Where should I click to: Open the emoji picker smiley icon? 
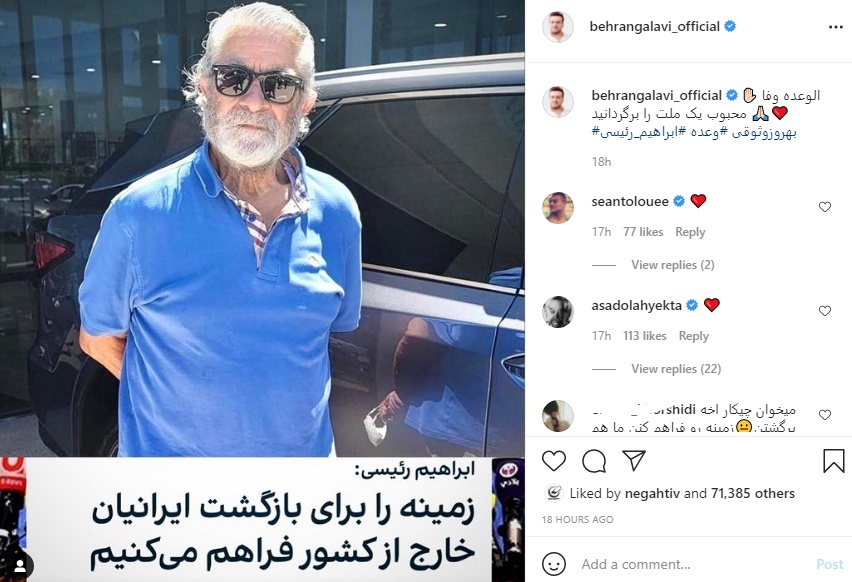coord(554,564)
